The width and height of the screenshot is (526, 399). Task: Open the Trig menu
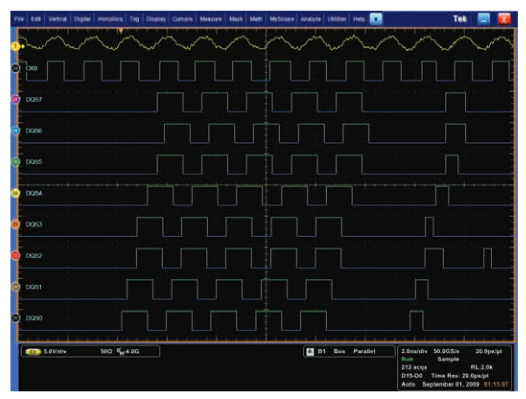(x=134, y=19)
